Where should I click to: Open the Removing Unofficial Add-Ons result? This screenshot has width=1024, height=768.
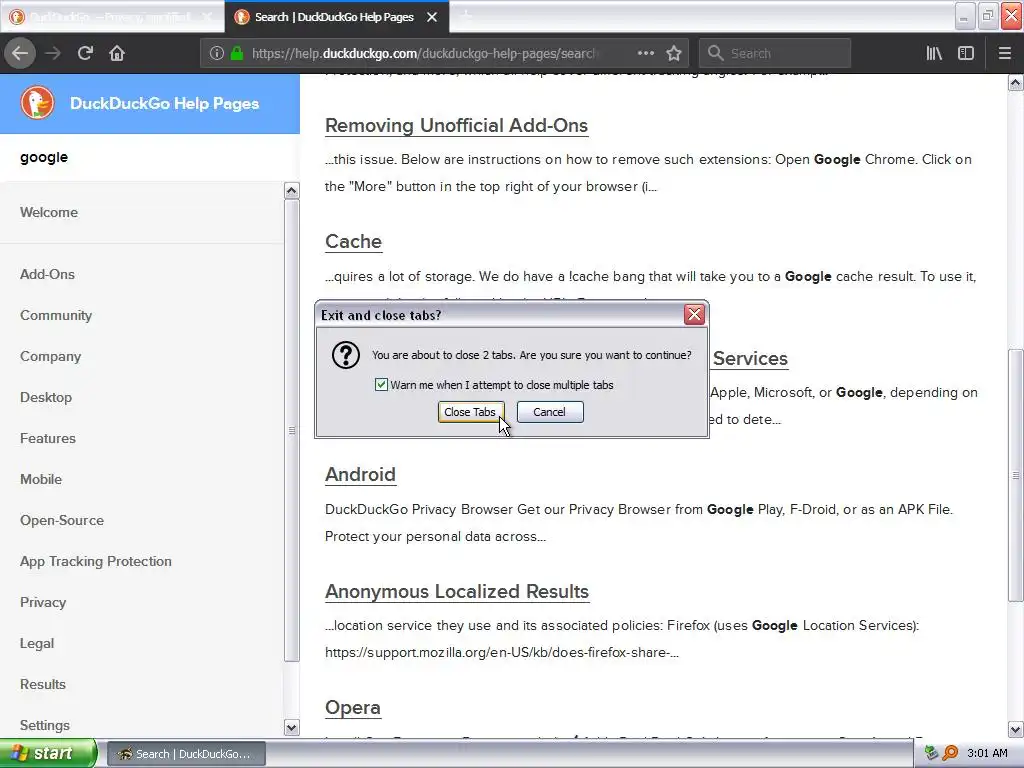tap(456, 125)
